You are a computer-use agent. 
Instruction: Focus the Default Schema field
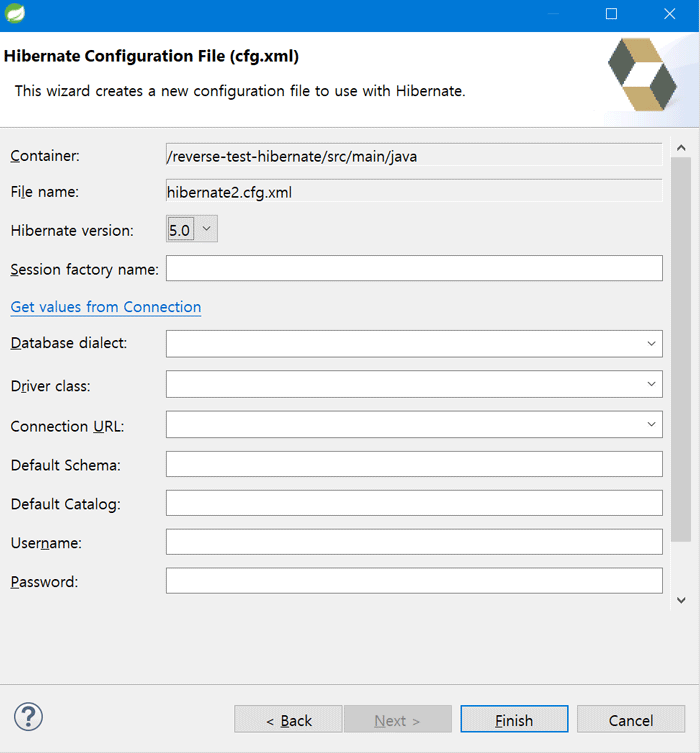pyautogui.click(x=414, y=464)
